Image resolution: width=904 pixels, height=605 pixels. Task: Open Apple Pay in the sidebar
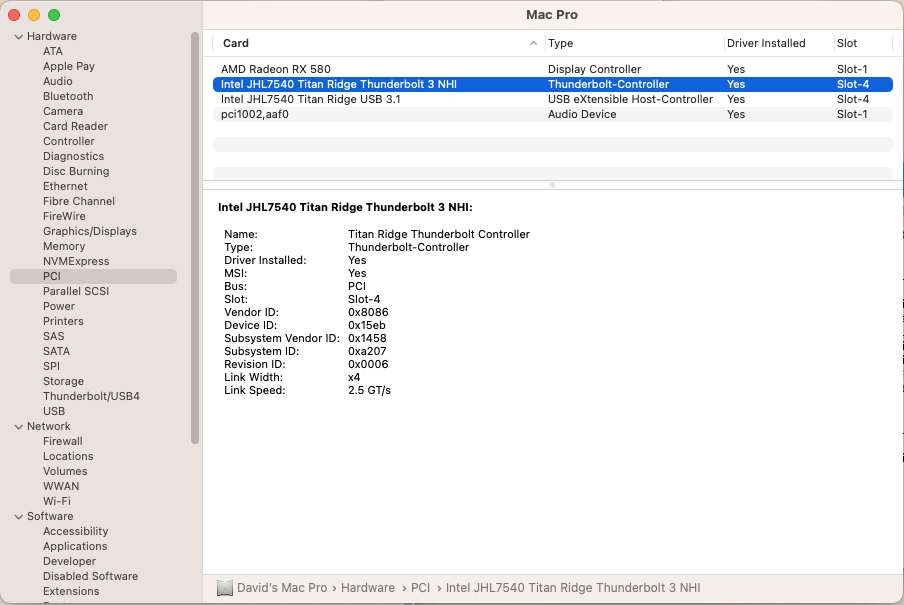click(x=69, y=66)
